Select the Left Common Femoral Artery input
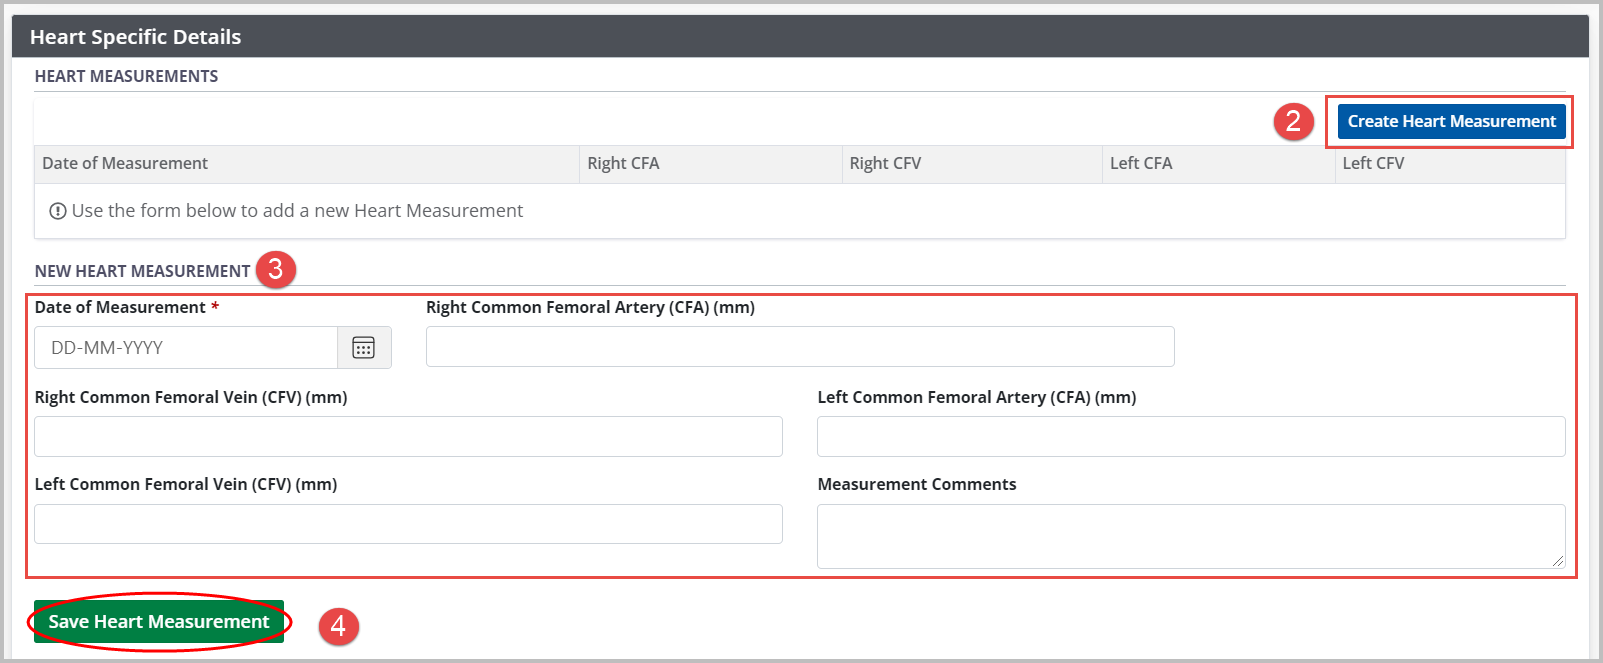Viewport: 1603px width, 663px height. pyautogui.click(x=1190, y=436)
